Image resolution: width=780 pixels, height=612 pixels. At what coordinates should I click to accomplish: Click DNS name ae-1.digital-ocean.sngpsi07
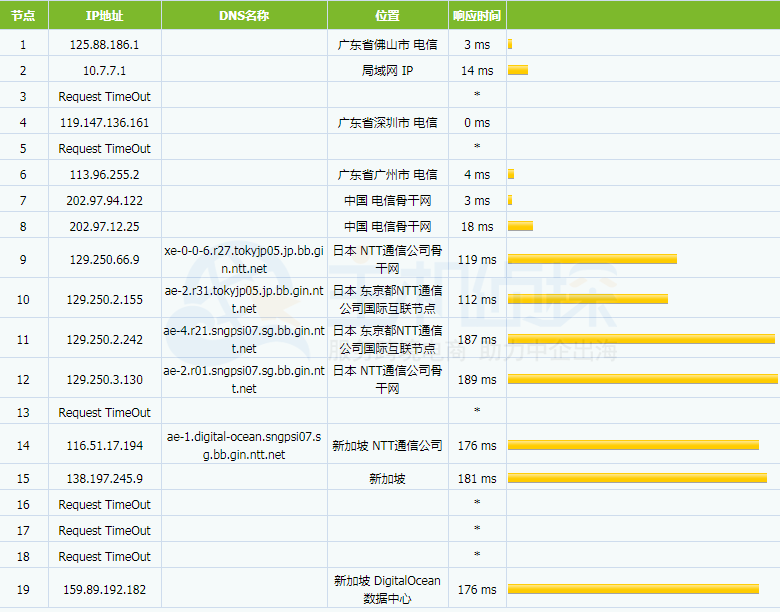pyautogui.click(x=244, y=446)
